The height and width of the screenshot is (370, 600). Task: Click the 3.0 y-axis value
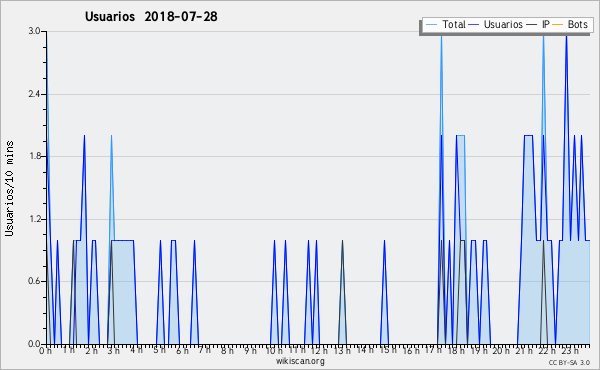(35, 31)
